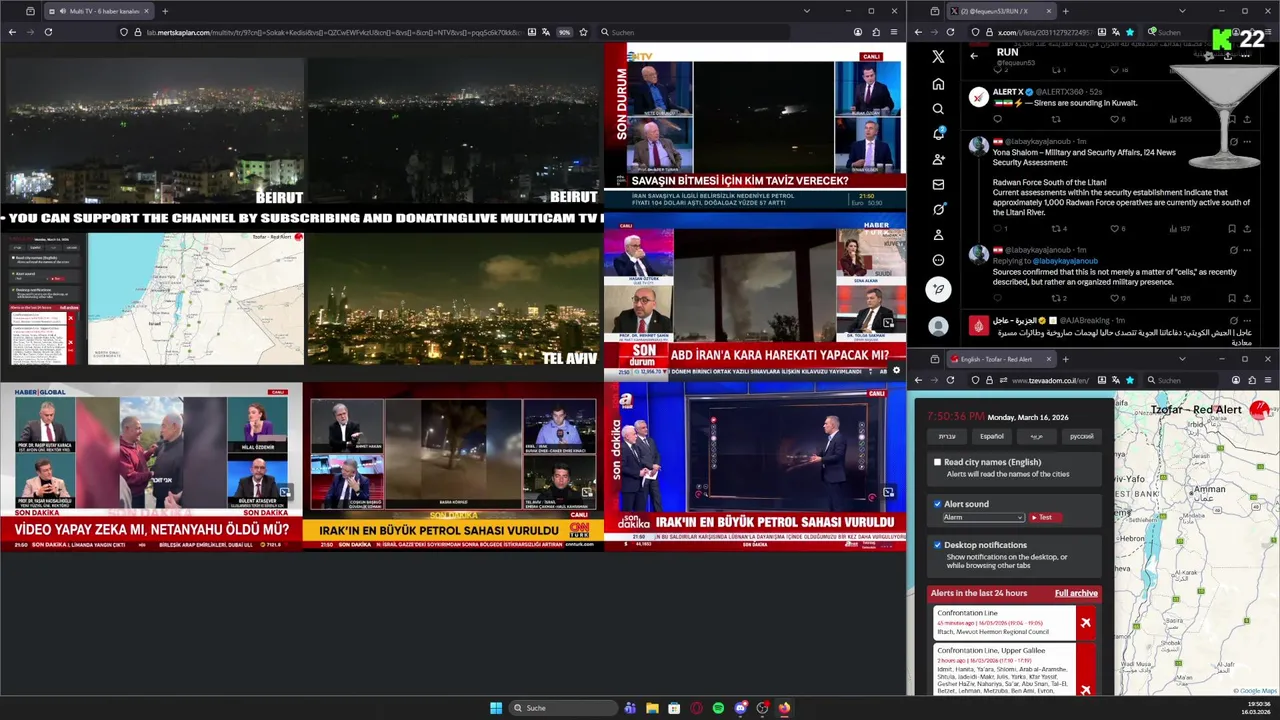This screenshot has width=1280, height=720.
Task: Click the Tel Aviv skyline camera feed
Action: (x=453, y=299)
